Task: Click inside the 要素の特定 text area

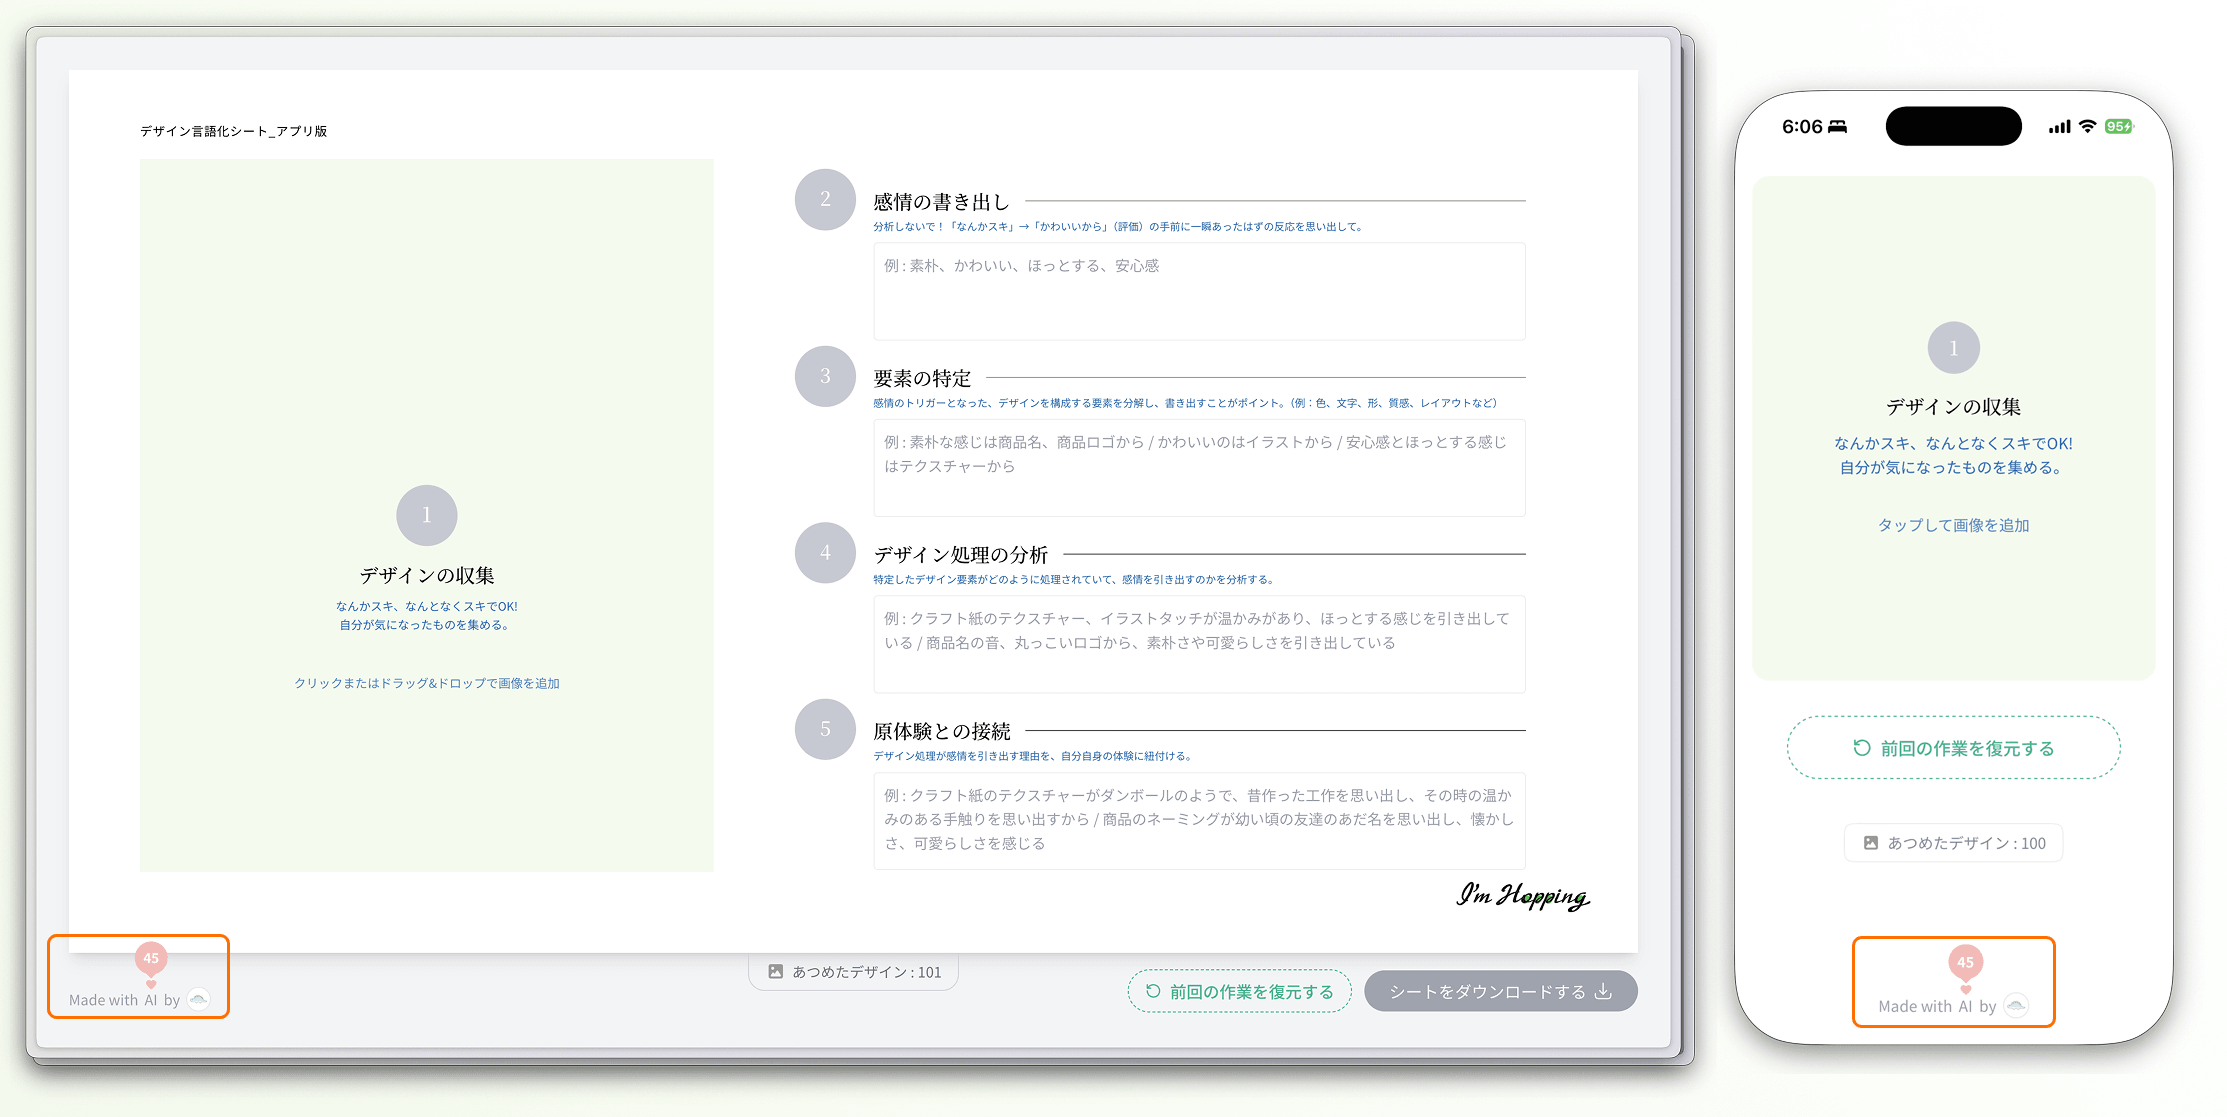Action: [1199, 467]
